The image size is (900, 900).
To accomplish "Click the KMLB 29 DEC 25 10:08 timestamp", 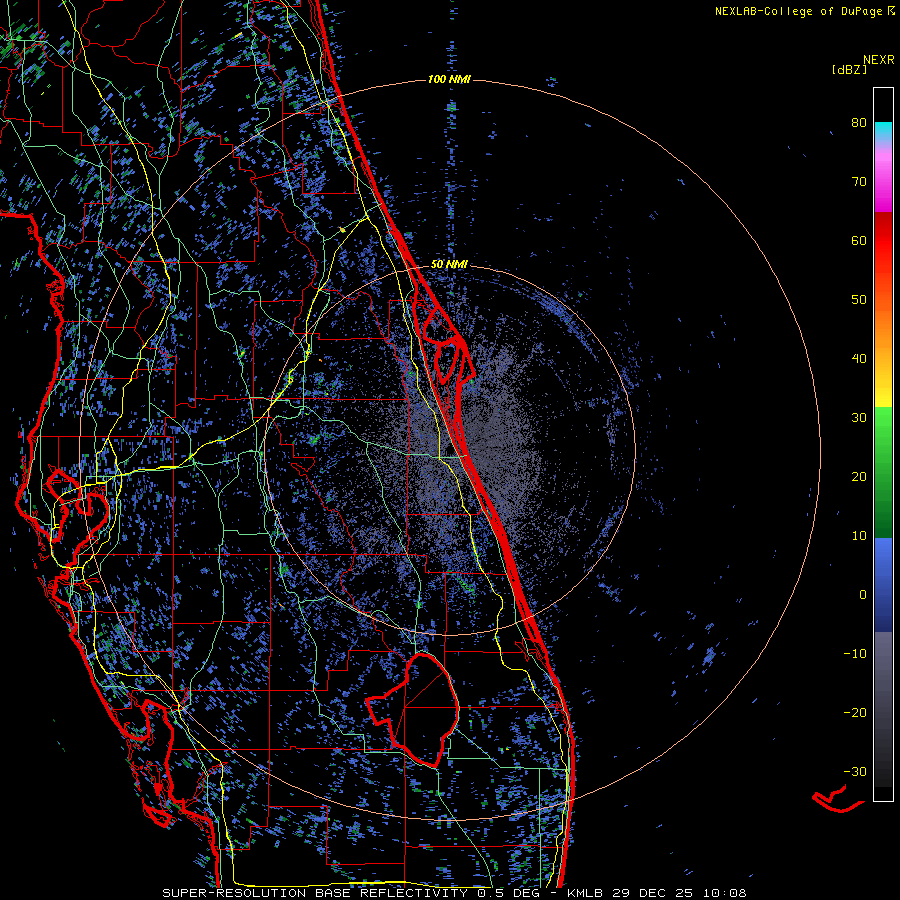I will (x=657, y=893).
